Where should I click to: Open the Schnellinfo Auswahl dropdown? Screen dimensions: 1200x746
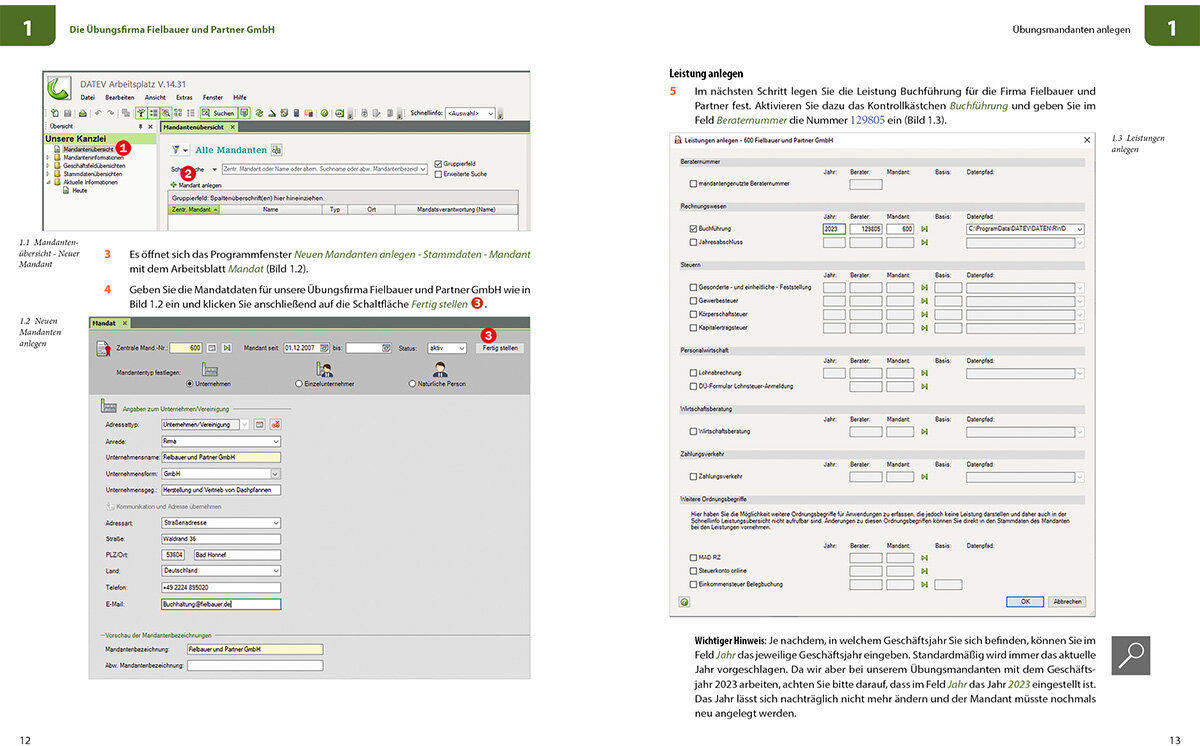point(469,113)
